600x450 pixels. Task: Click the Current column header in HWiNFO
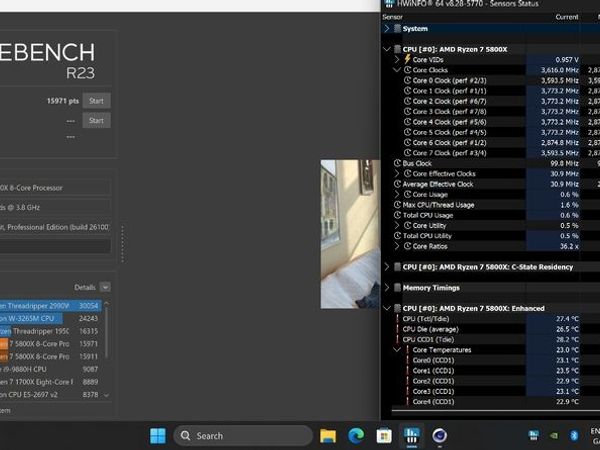pyautogui.click(x=567, y=17)
